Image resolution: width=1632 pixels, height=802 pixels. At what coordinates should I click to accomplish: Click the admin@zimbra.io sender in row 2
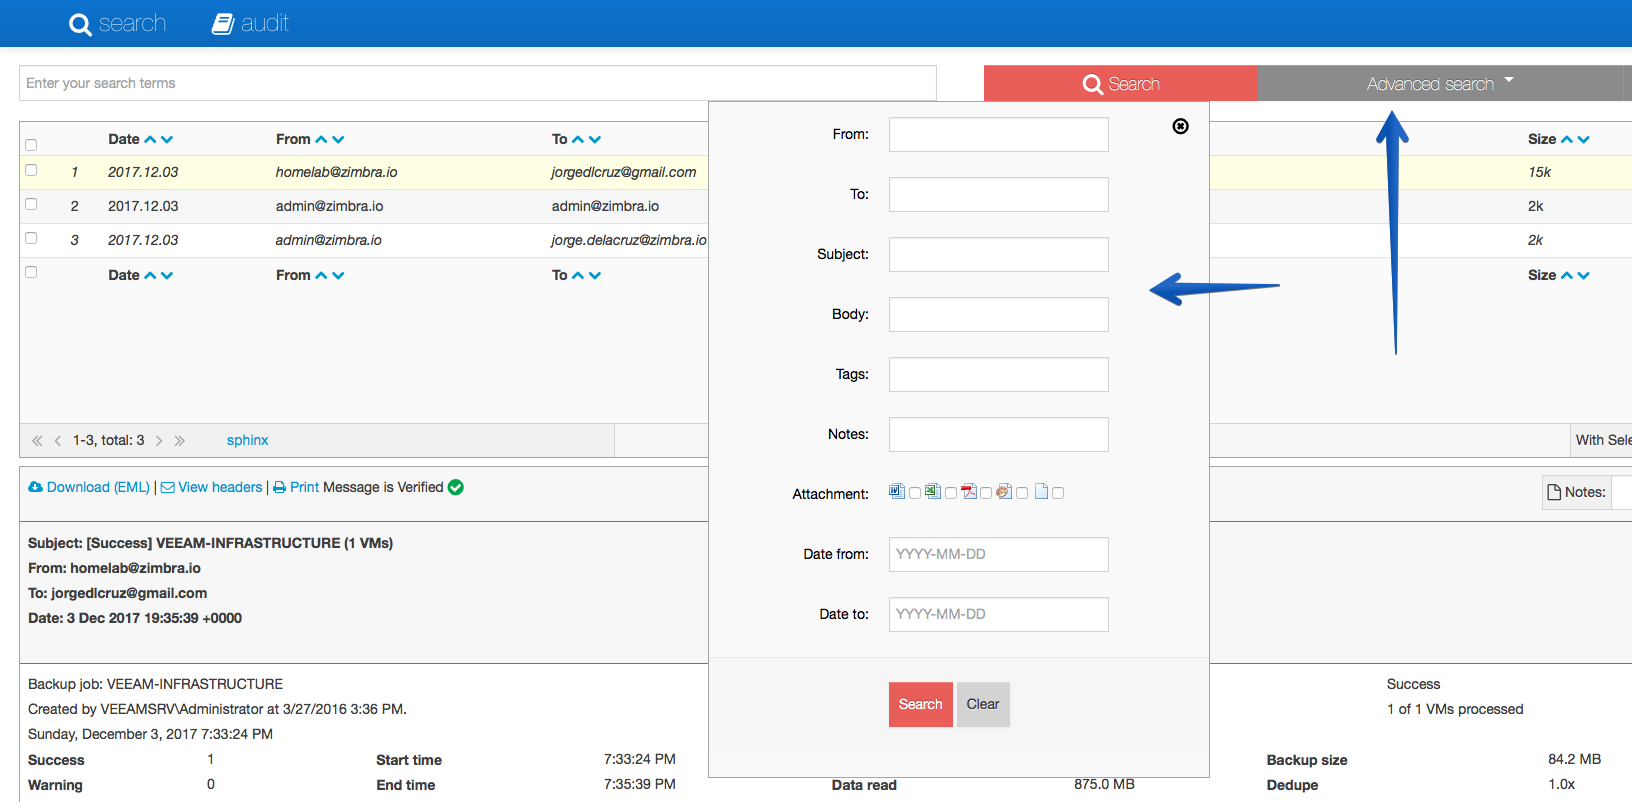point(330,206)
